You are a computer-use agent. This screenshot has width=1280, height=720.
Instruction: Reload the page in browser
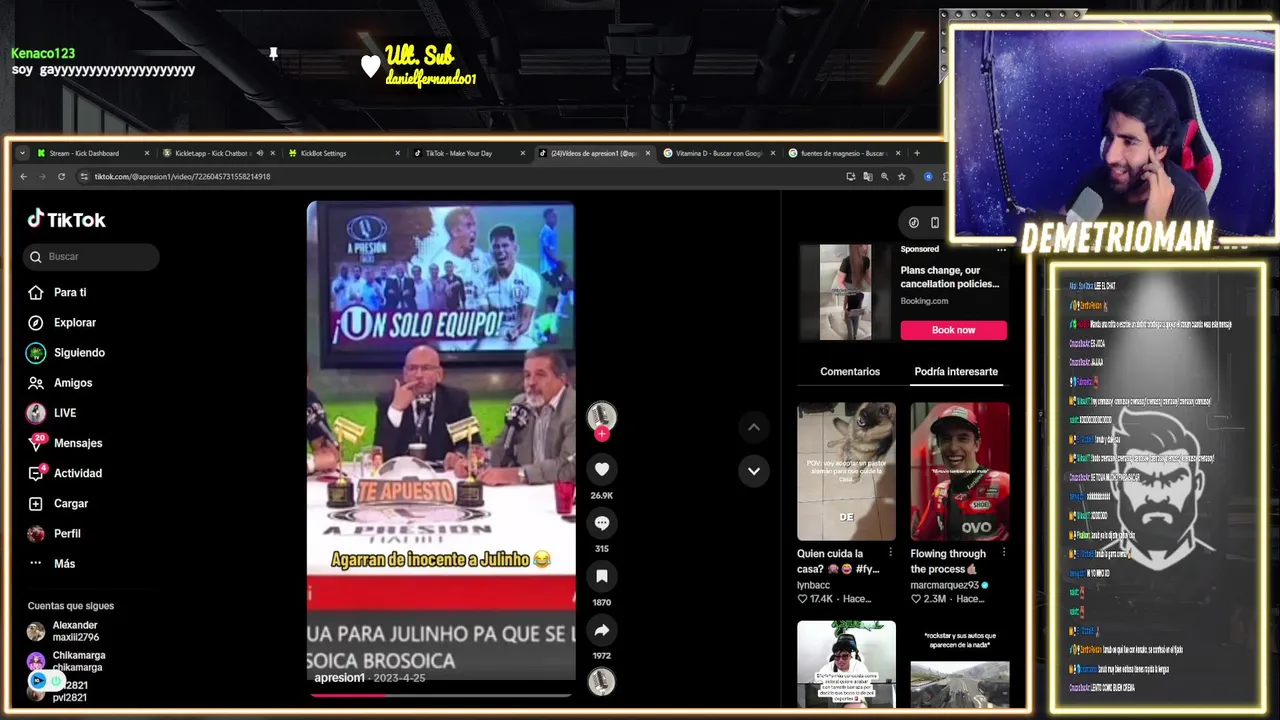coord(61,177)
